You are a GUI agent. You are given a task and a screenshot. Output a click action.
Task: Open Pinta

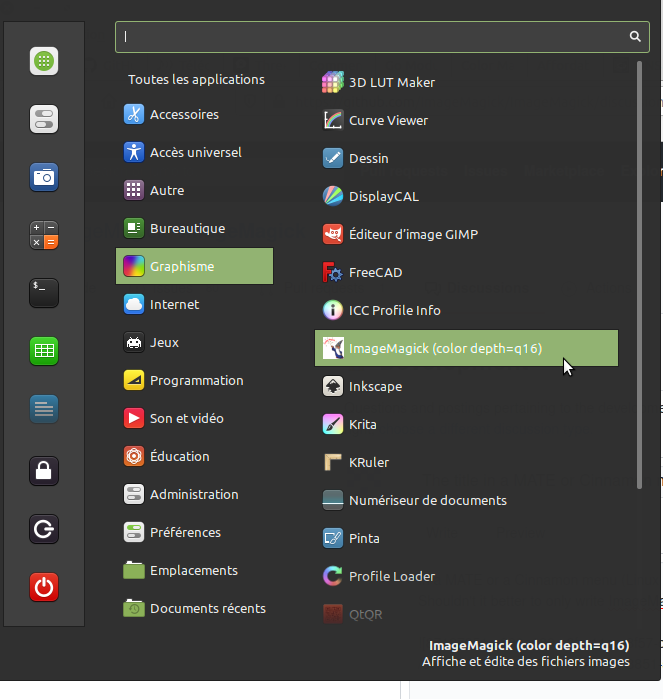tap(466, 539)
